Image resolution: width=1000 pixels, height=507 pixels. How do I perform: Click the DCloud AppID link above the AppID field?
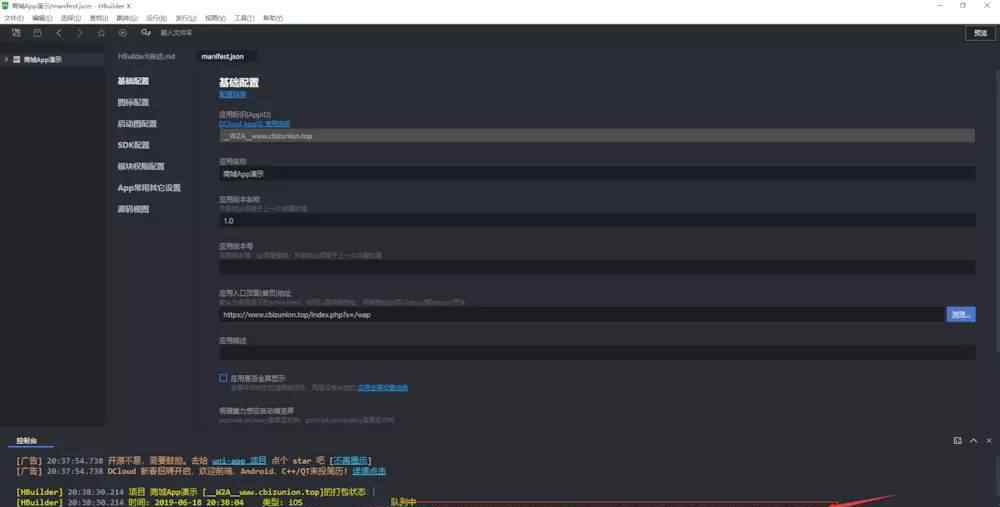pyautogui.click(x=254, y=124)
